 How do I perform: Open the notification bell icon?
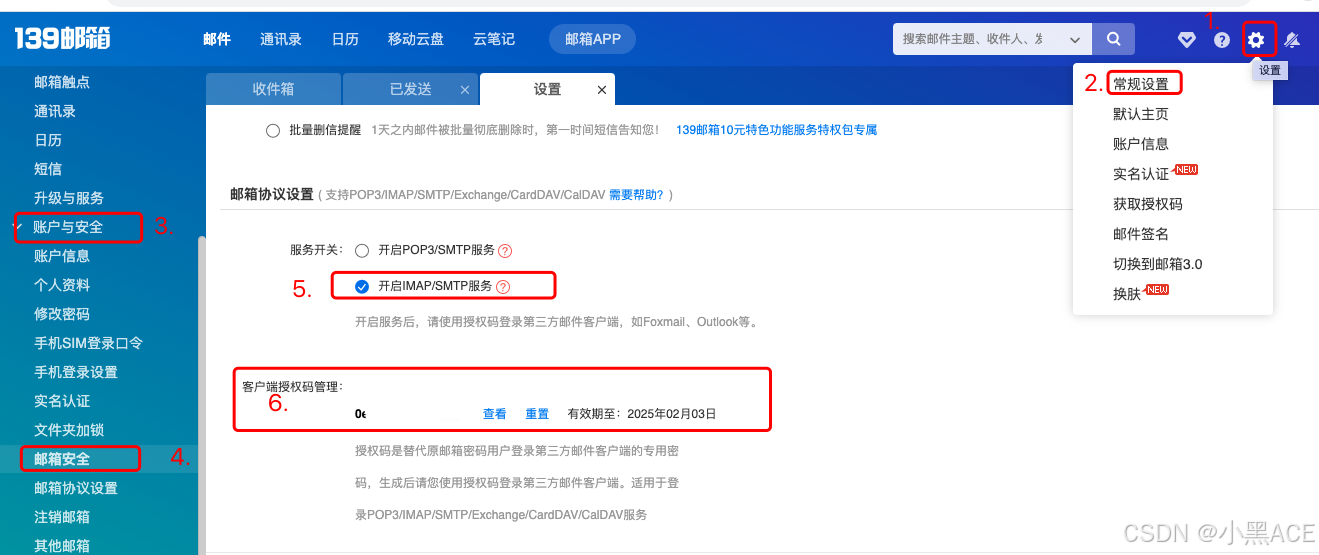click(1292, 40)
